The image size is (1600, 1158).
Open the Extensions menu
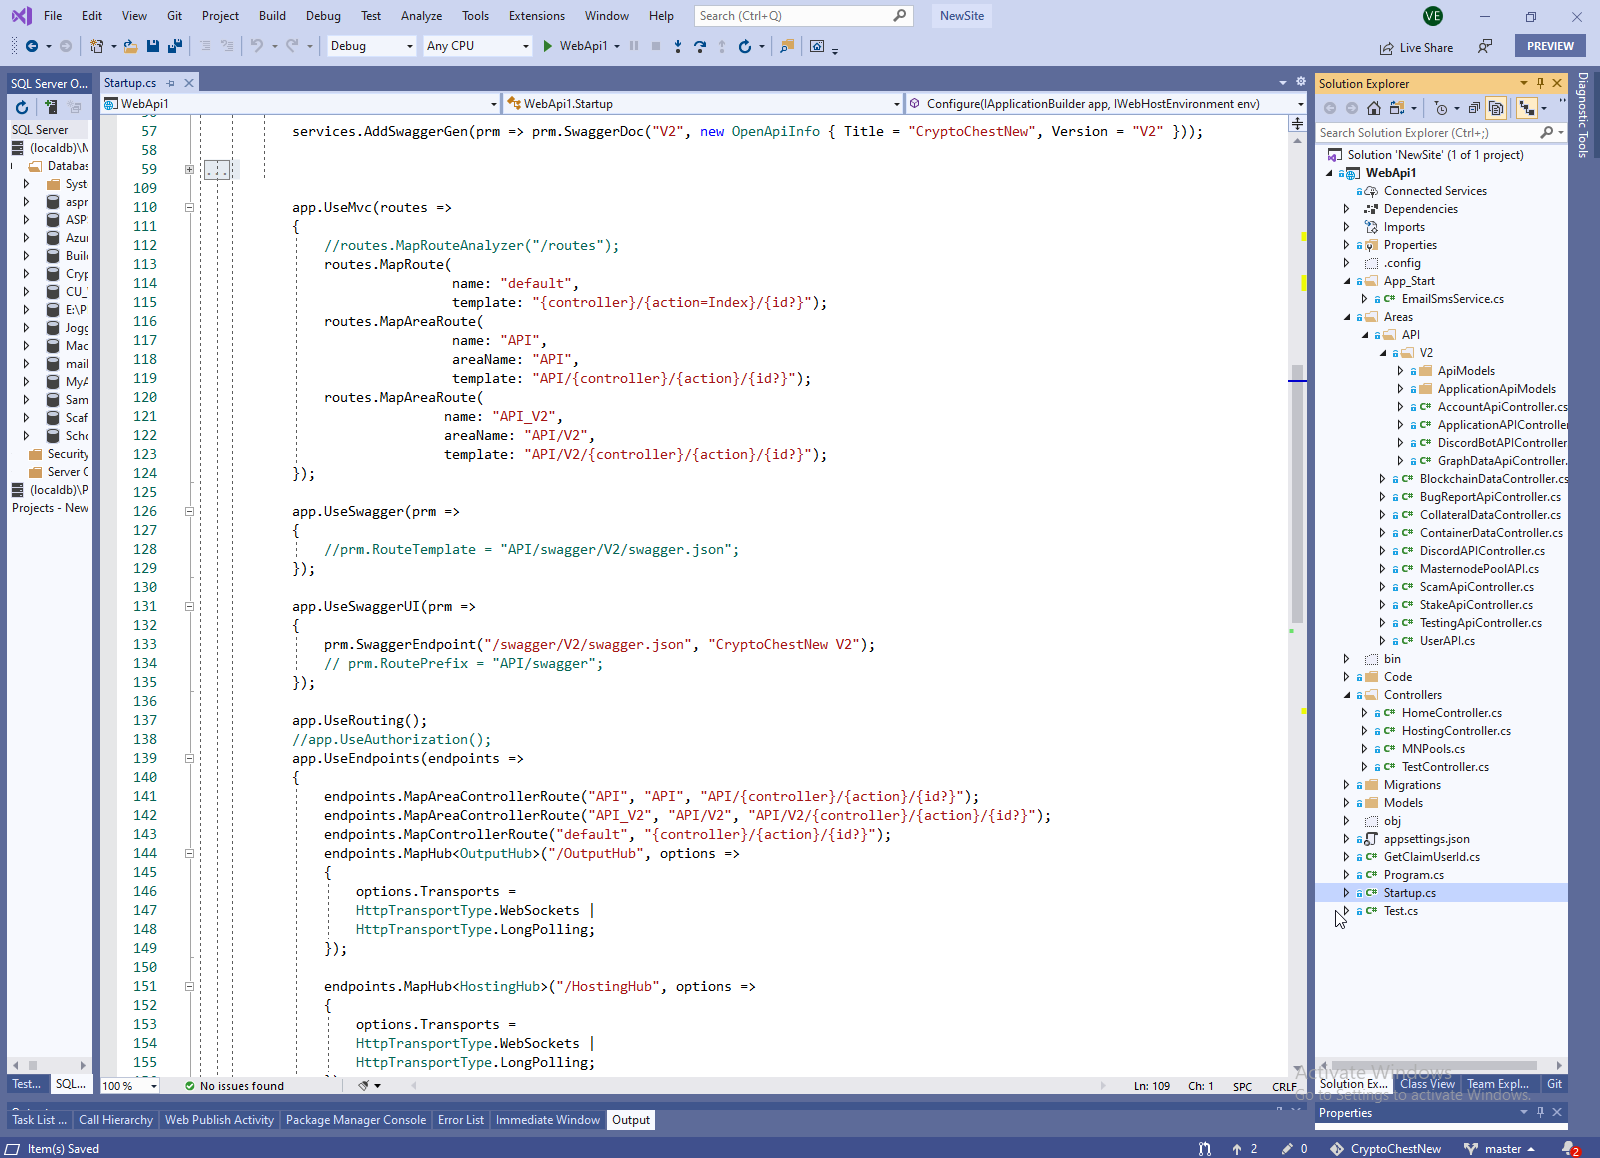(536, 16)
